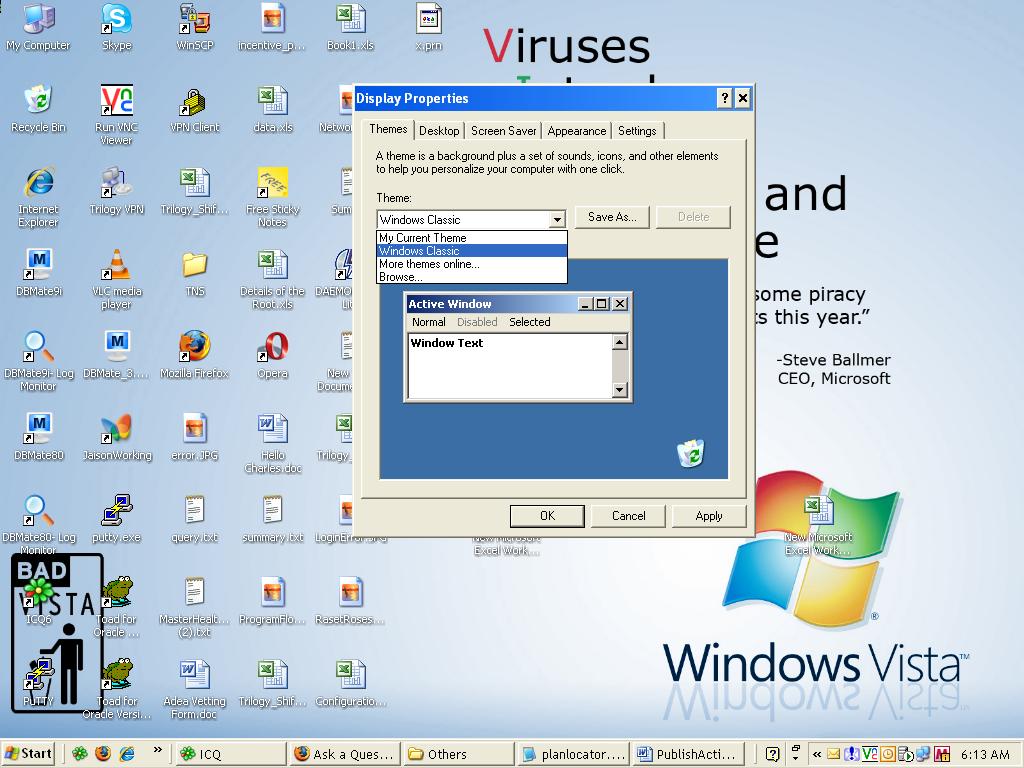Select the putty.exe desktop icon
Screen dimensions: 1024x768
point(116,518)
